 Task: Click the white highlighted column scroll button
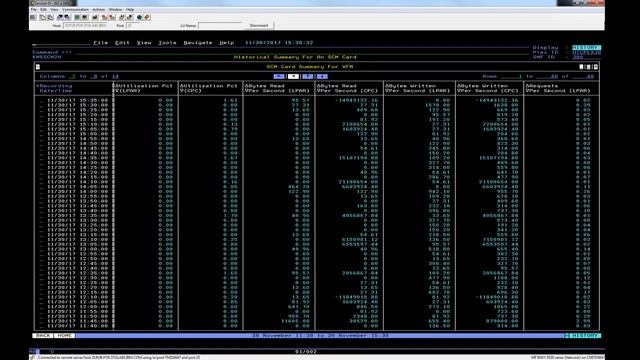click(293, 76)
